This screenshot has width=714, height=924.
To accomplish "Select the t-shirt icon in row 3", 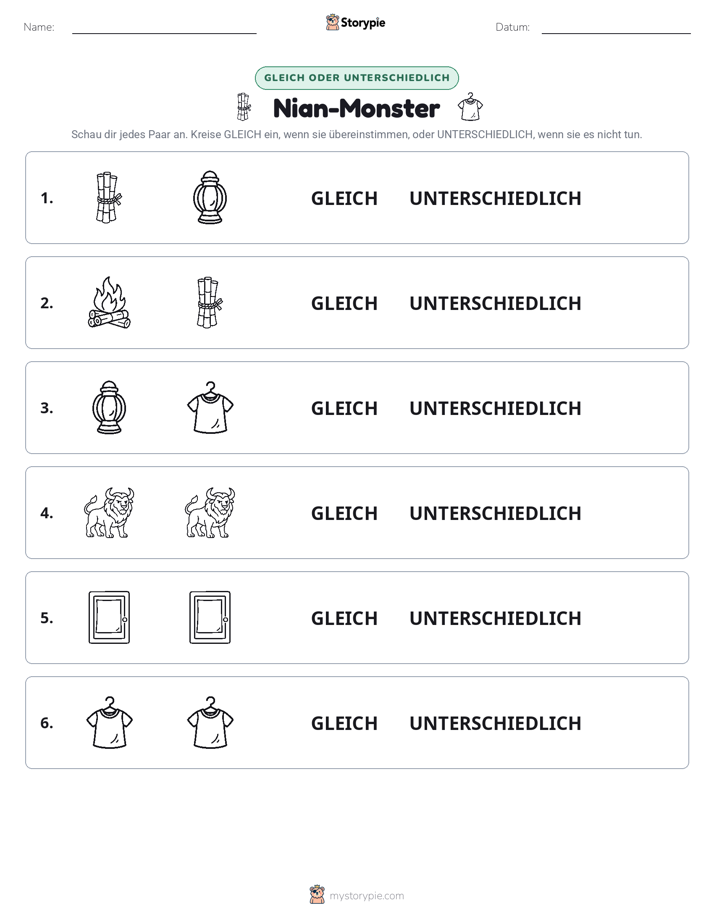I will click(210, 407).
